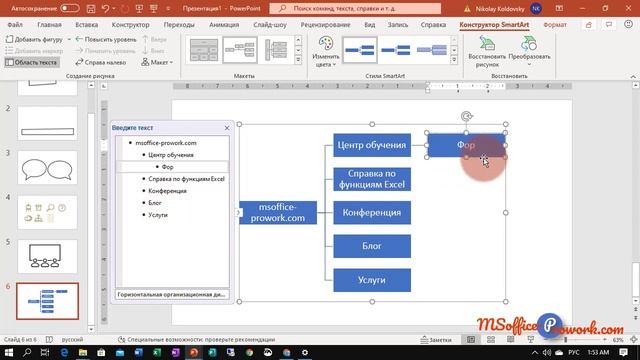Switch to Reading view icon
This screenshot has width=640, height=360.
[511, 340]
